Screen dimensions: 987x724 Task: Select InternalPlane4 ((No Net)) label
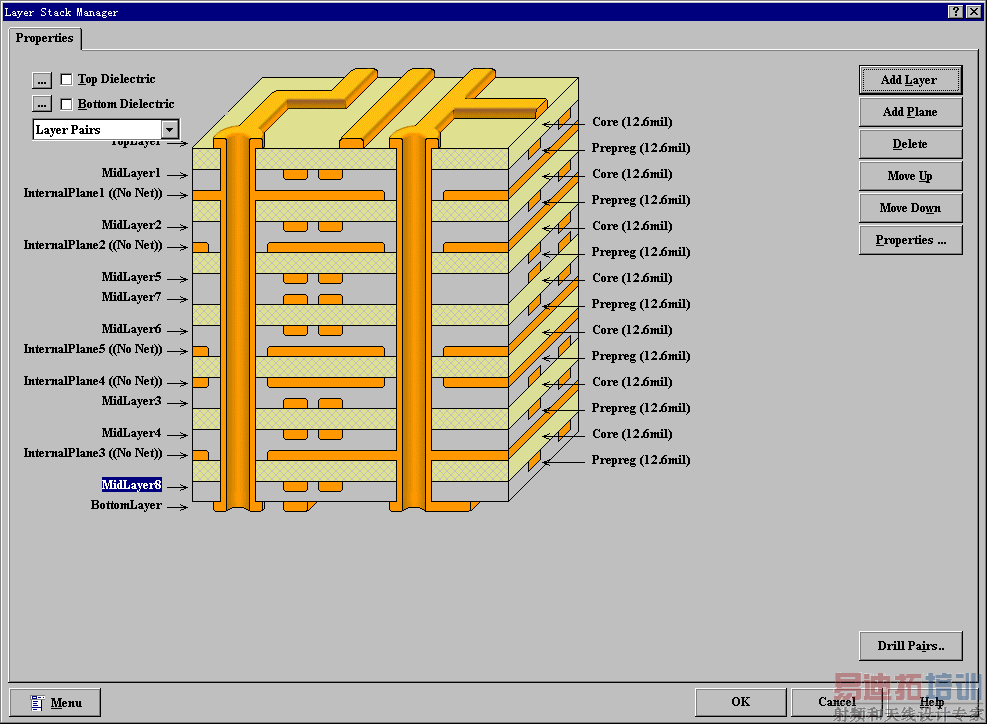coord(93,381)
